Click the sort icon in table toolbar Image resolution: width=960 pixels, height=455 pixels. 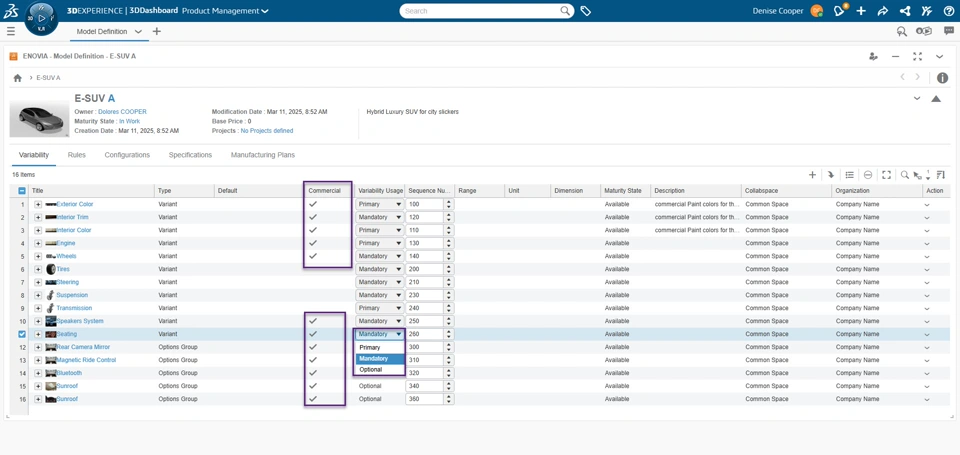[x=941, y=175]
